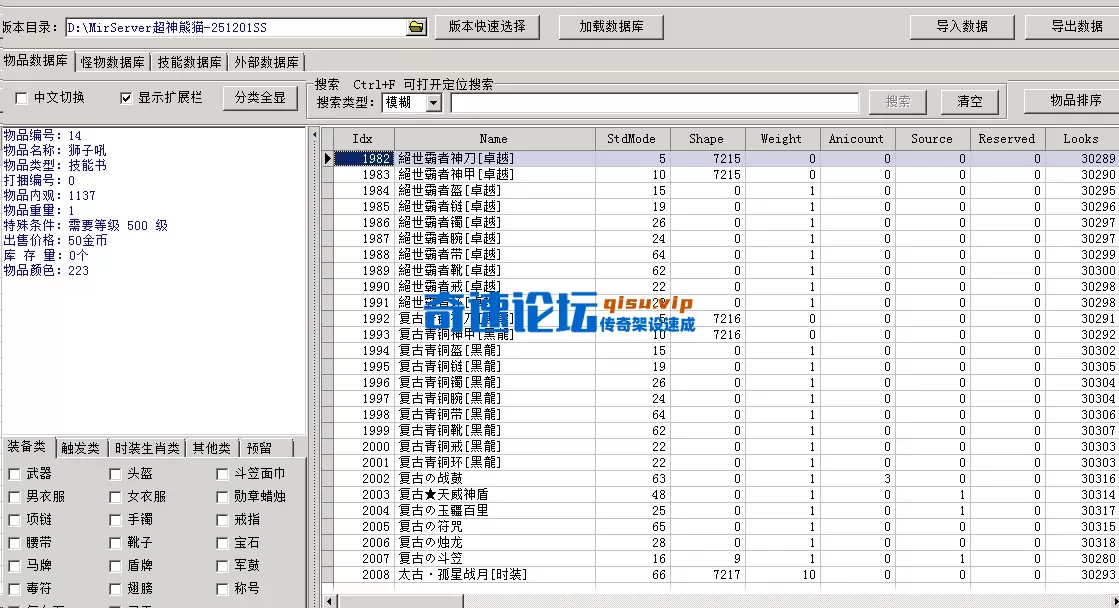This screenshot has width=1119, height=608.
Task: Click the 版本快速选择 button
Action: coord(485,27)
